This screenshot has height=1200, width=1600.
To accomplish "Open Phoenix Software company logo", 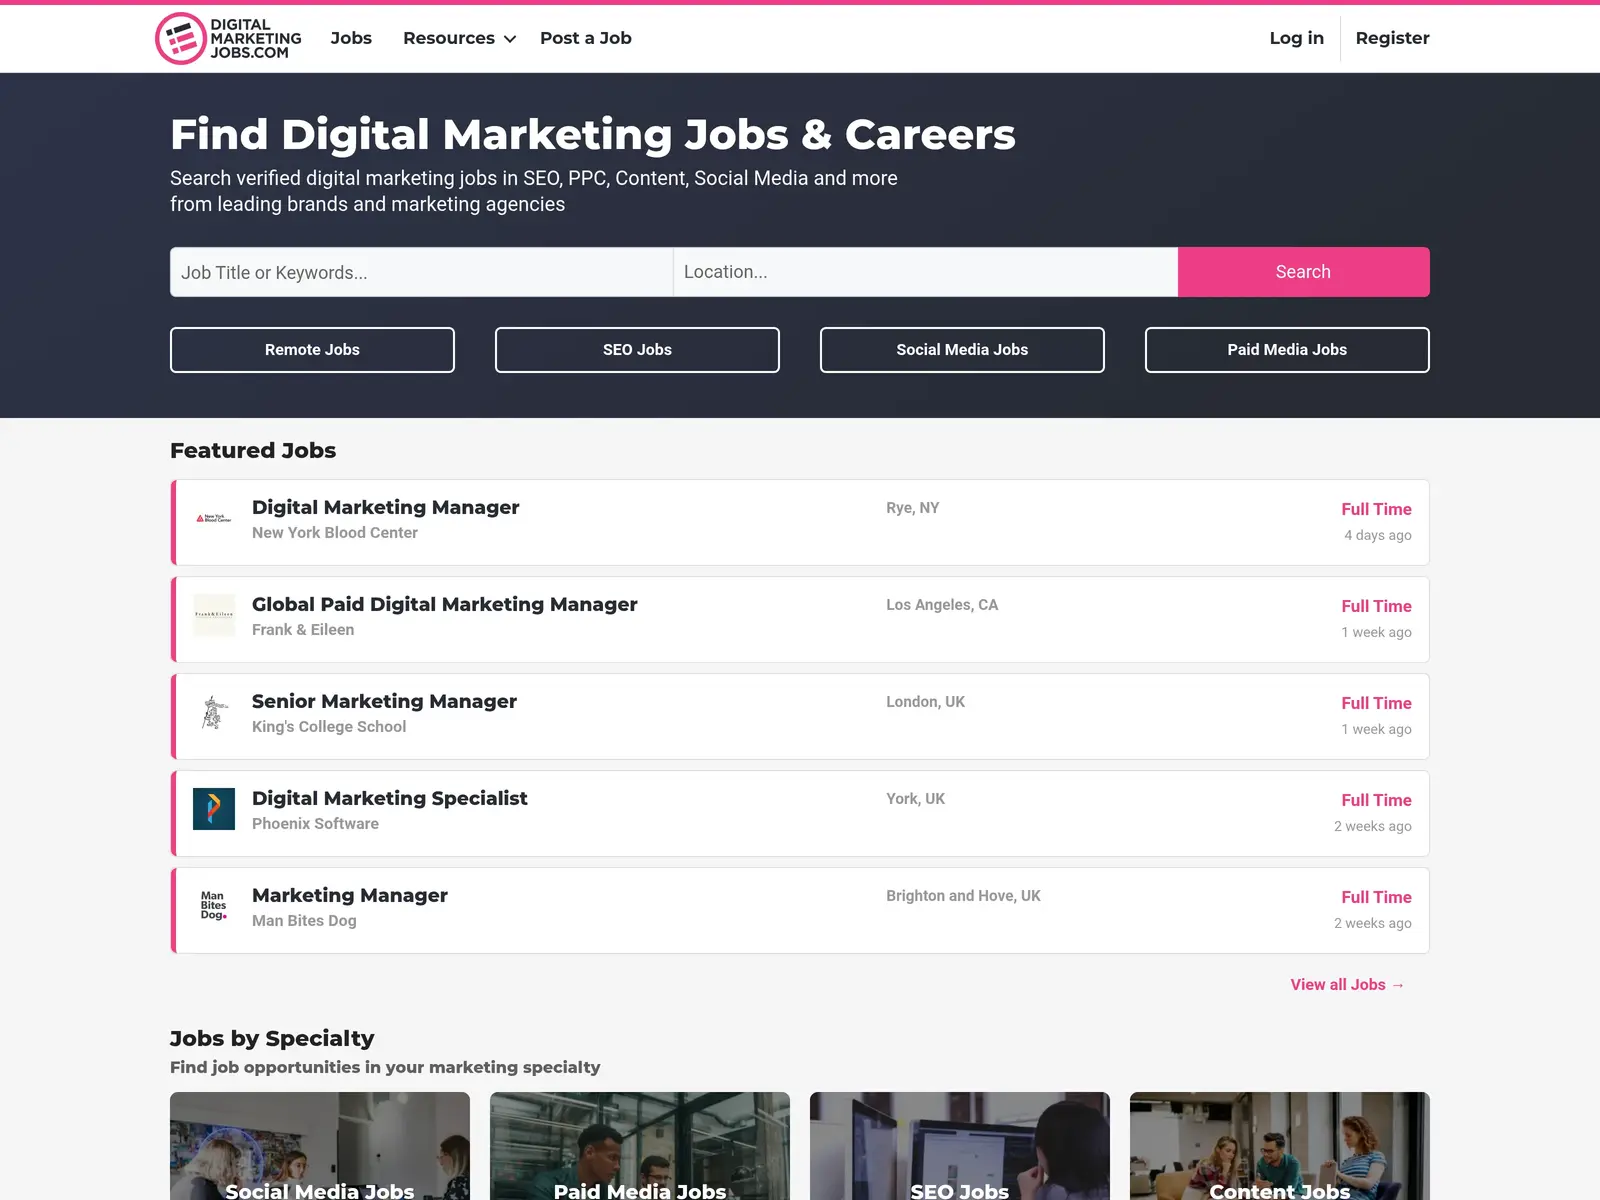I will [214, 809].
